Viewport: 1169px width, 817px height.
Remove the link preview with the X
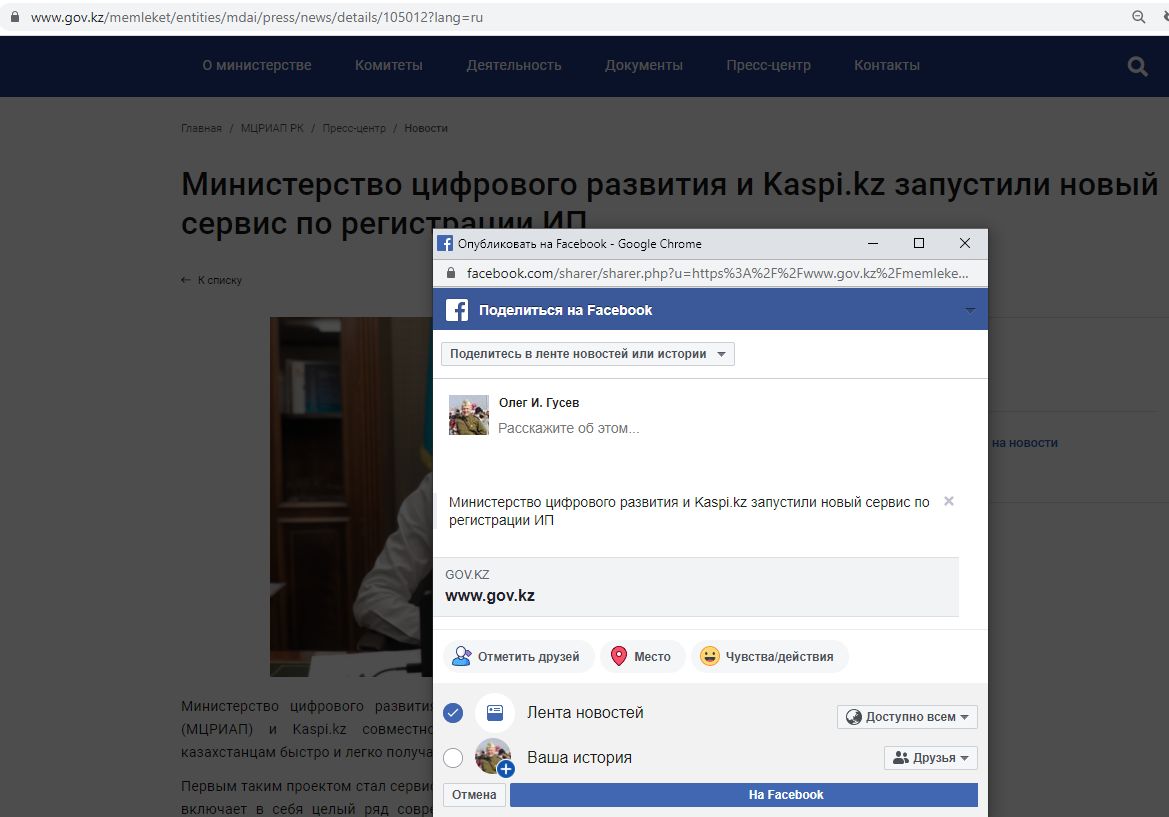click(x=949, y=501)
